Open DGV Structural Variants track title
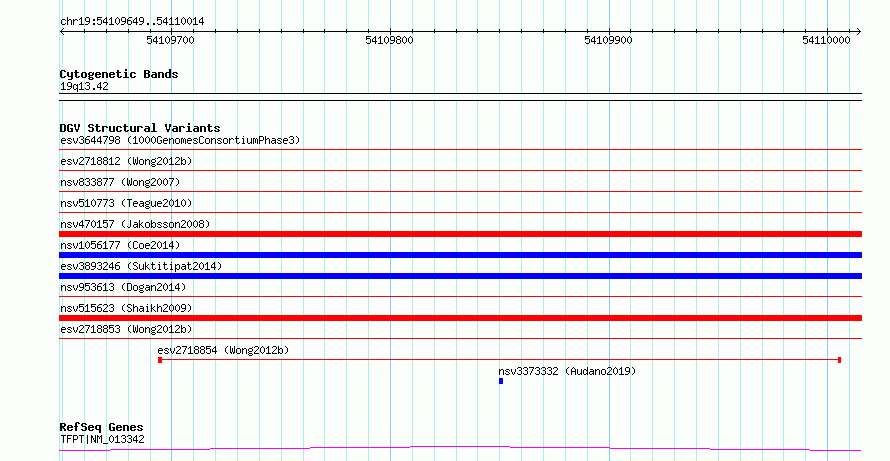Screen dimensions: 890x461 (140, 128)
